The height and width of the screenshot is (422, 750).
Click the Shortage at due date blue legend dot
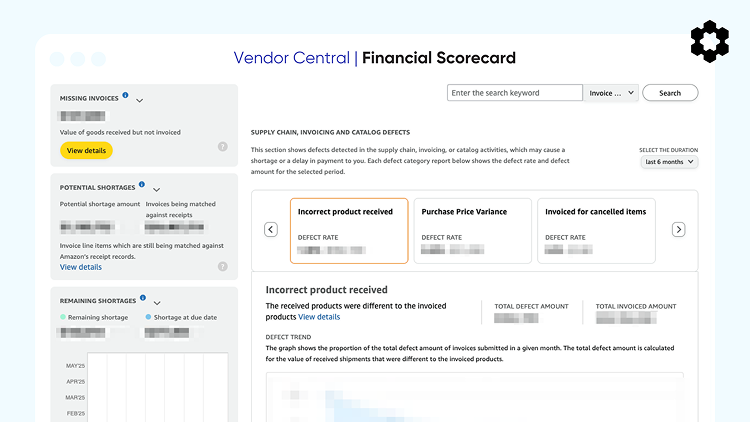coord(148,317)
